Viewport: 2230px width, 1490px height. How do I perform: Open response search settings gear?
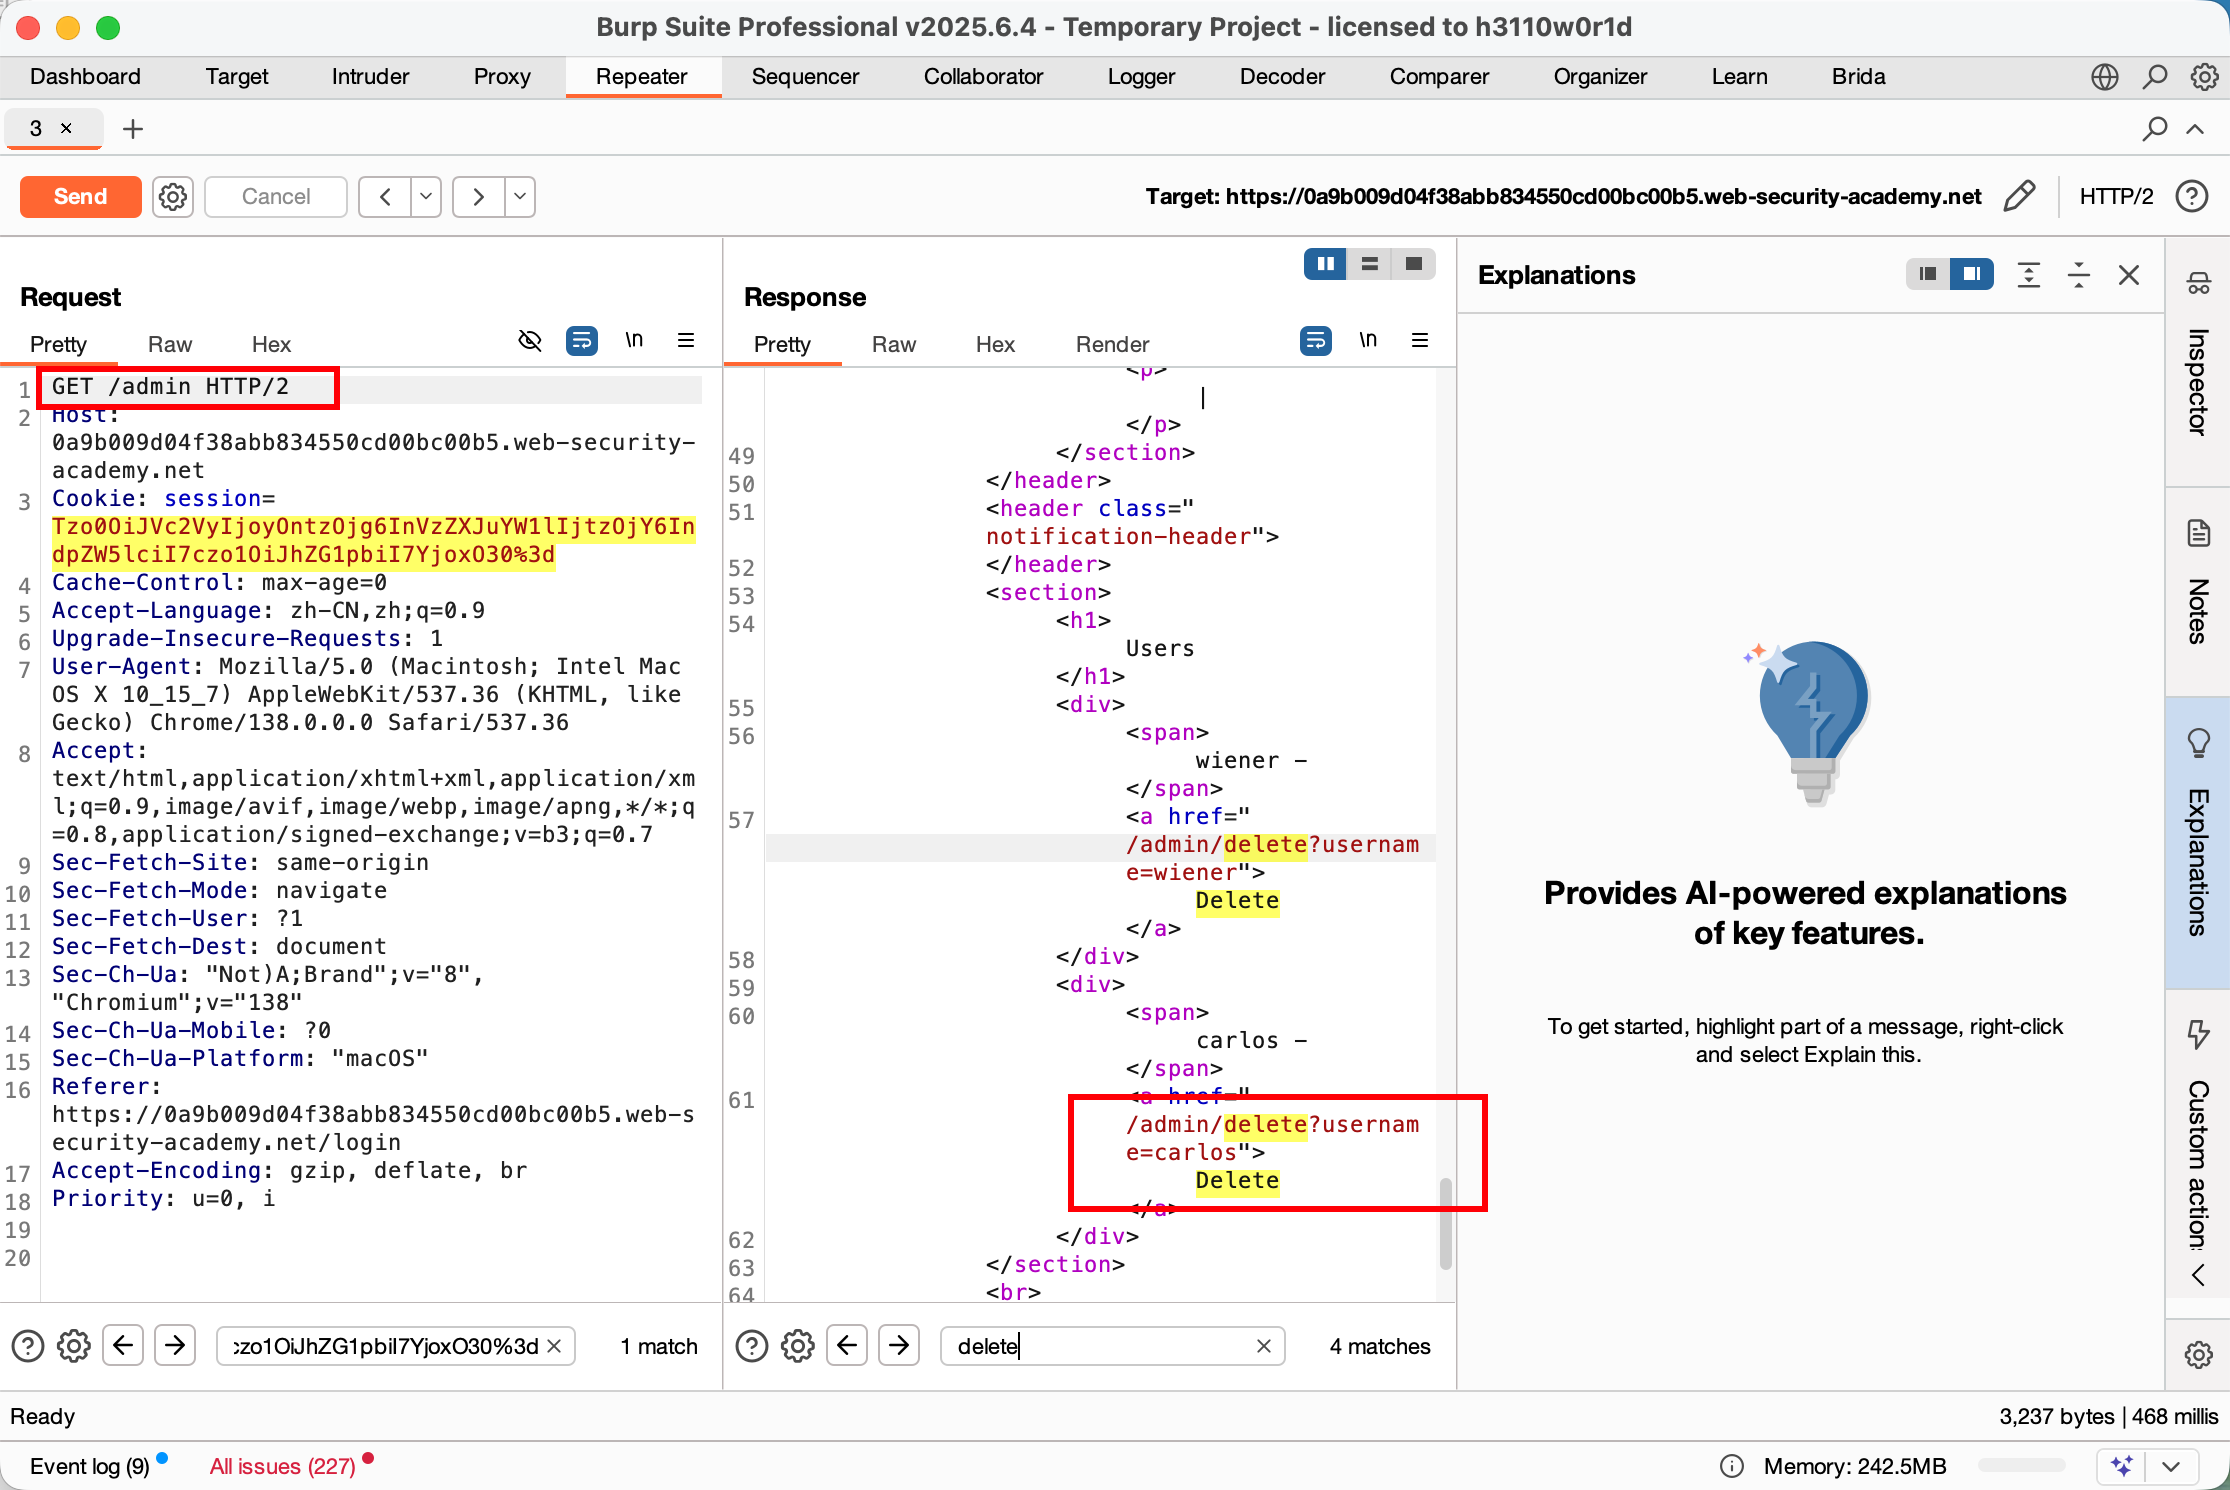[x=797, y=1346]
